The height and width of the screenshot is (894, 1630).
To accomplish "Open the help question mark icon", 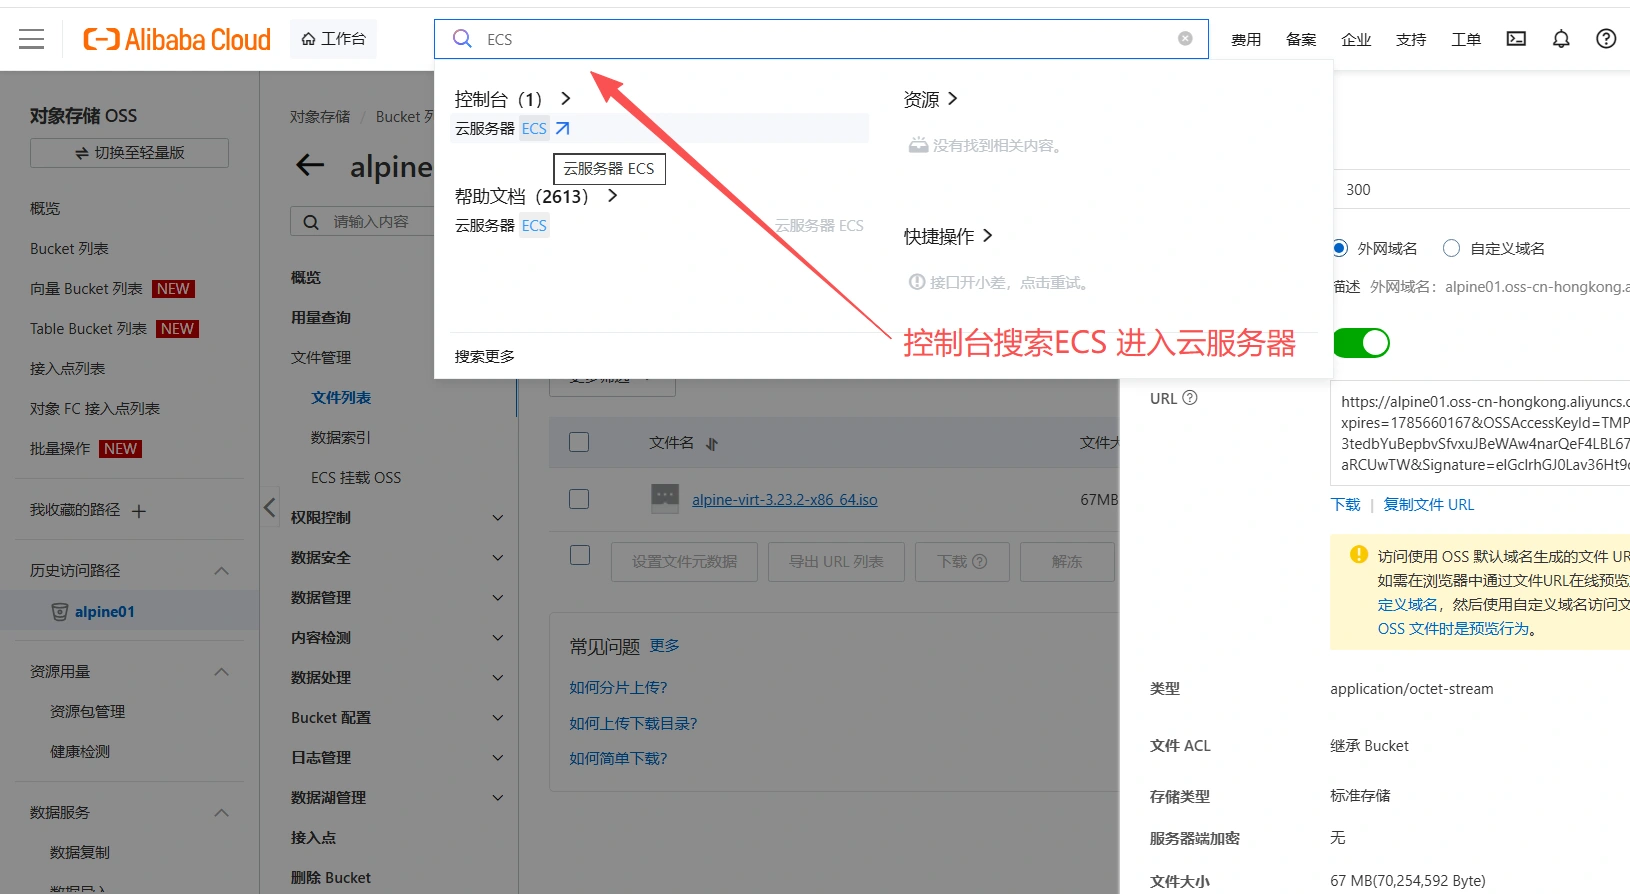I will pos(1606,39).
